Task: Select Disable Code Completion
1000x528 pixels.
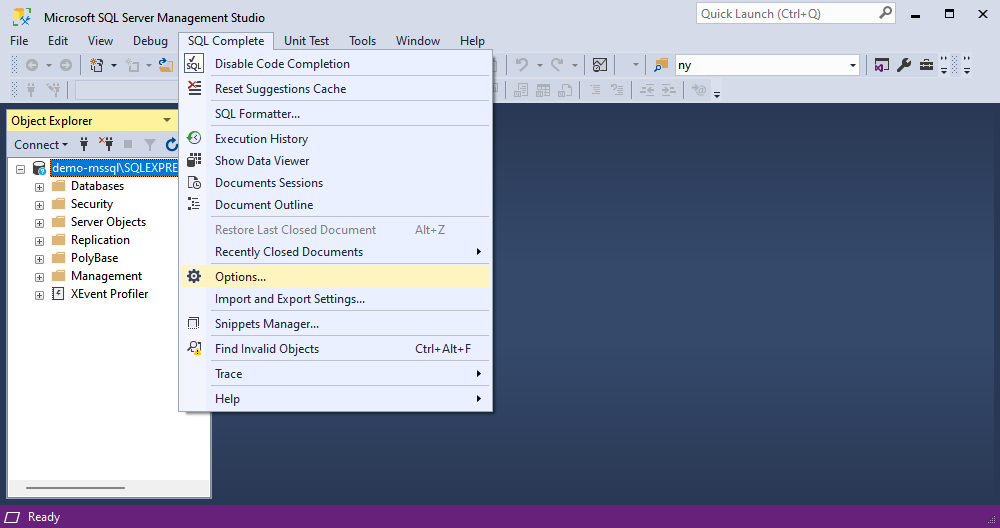Action: [x=335, y=64]
